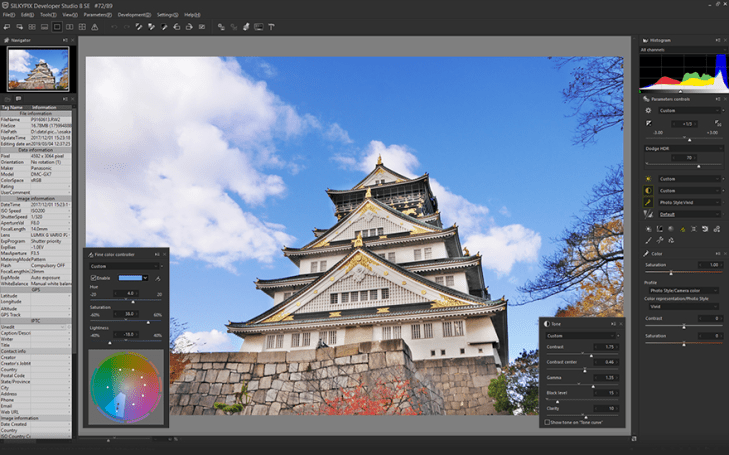The image size is (729, 455).
Task: Open the Parameters menu
Action: (97, 15)
